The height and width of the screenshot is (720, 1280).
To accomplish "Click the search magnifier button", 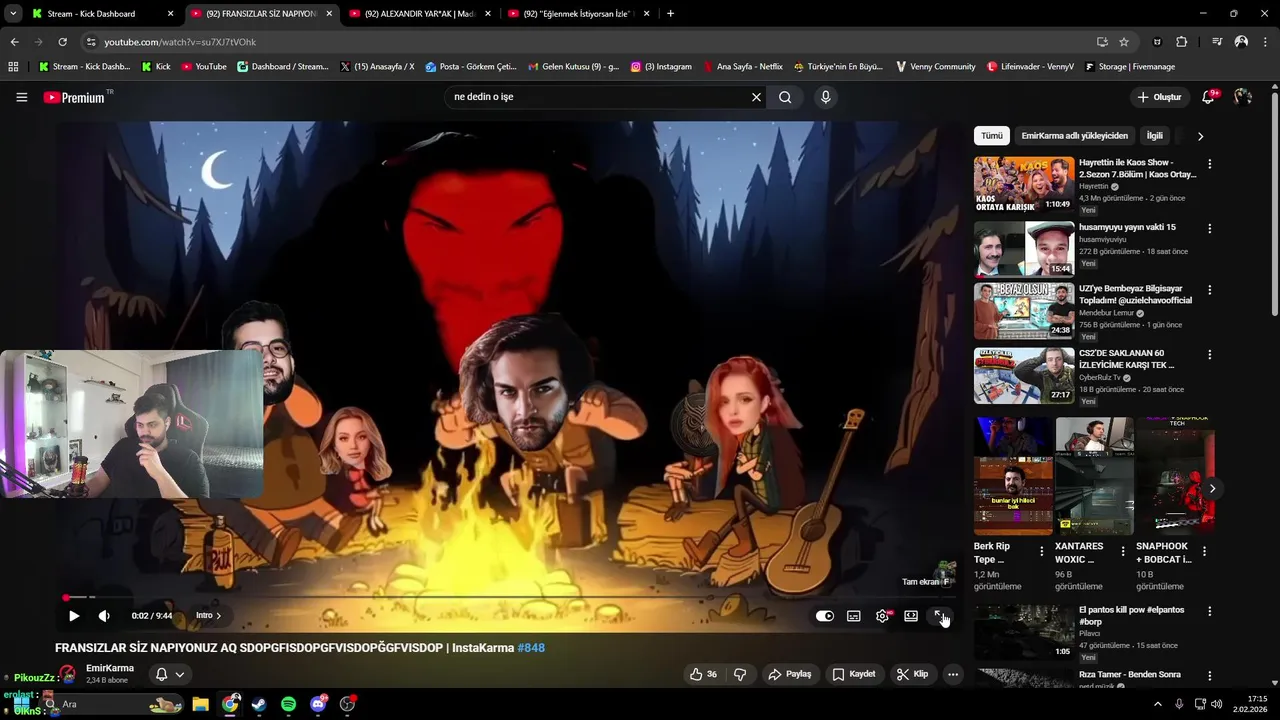I will pyautogui.click(x=785, y=97).
